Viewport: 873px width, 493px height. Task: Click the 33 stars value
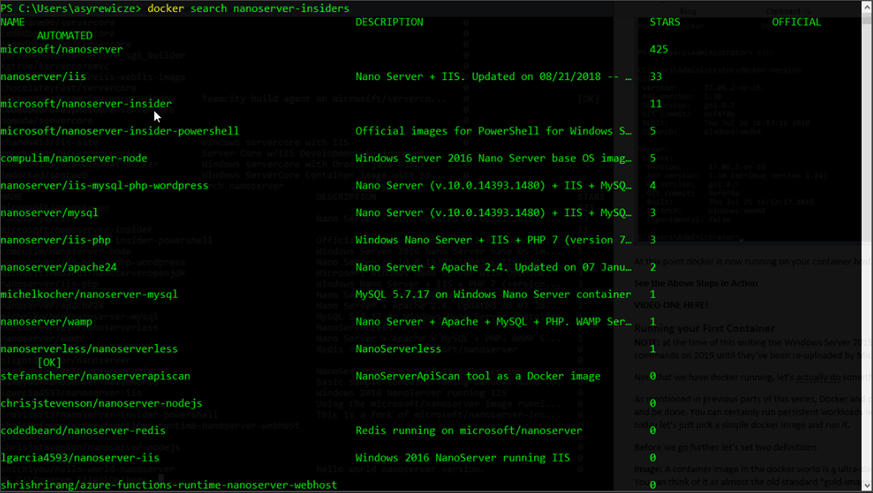tap(656, 77)
